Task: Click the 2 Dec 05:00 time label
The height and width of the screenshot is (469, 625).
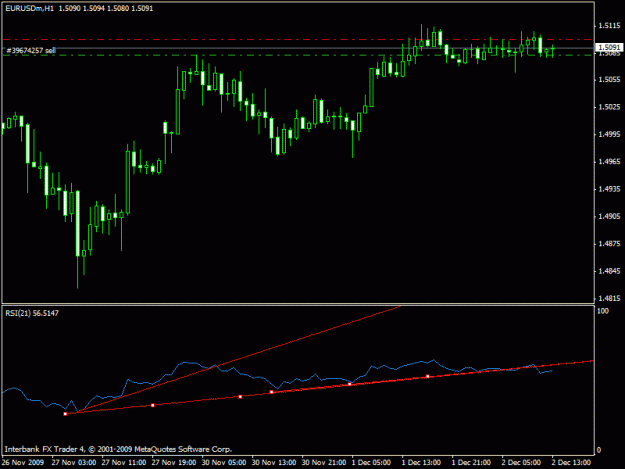Action: (x=521, y=462)
